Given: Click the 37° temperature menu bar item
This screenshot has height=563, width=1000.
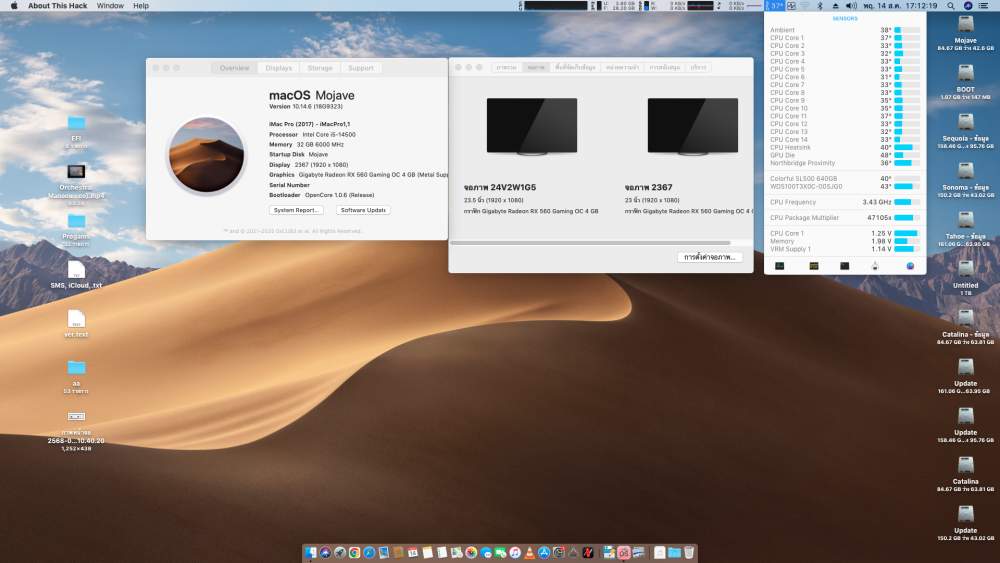Looking at the screenshot, I should coord(774,6).
